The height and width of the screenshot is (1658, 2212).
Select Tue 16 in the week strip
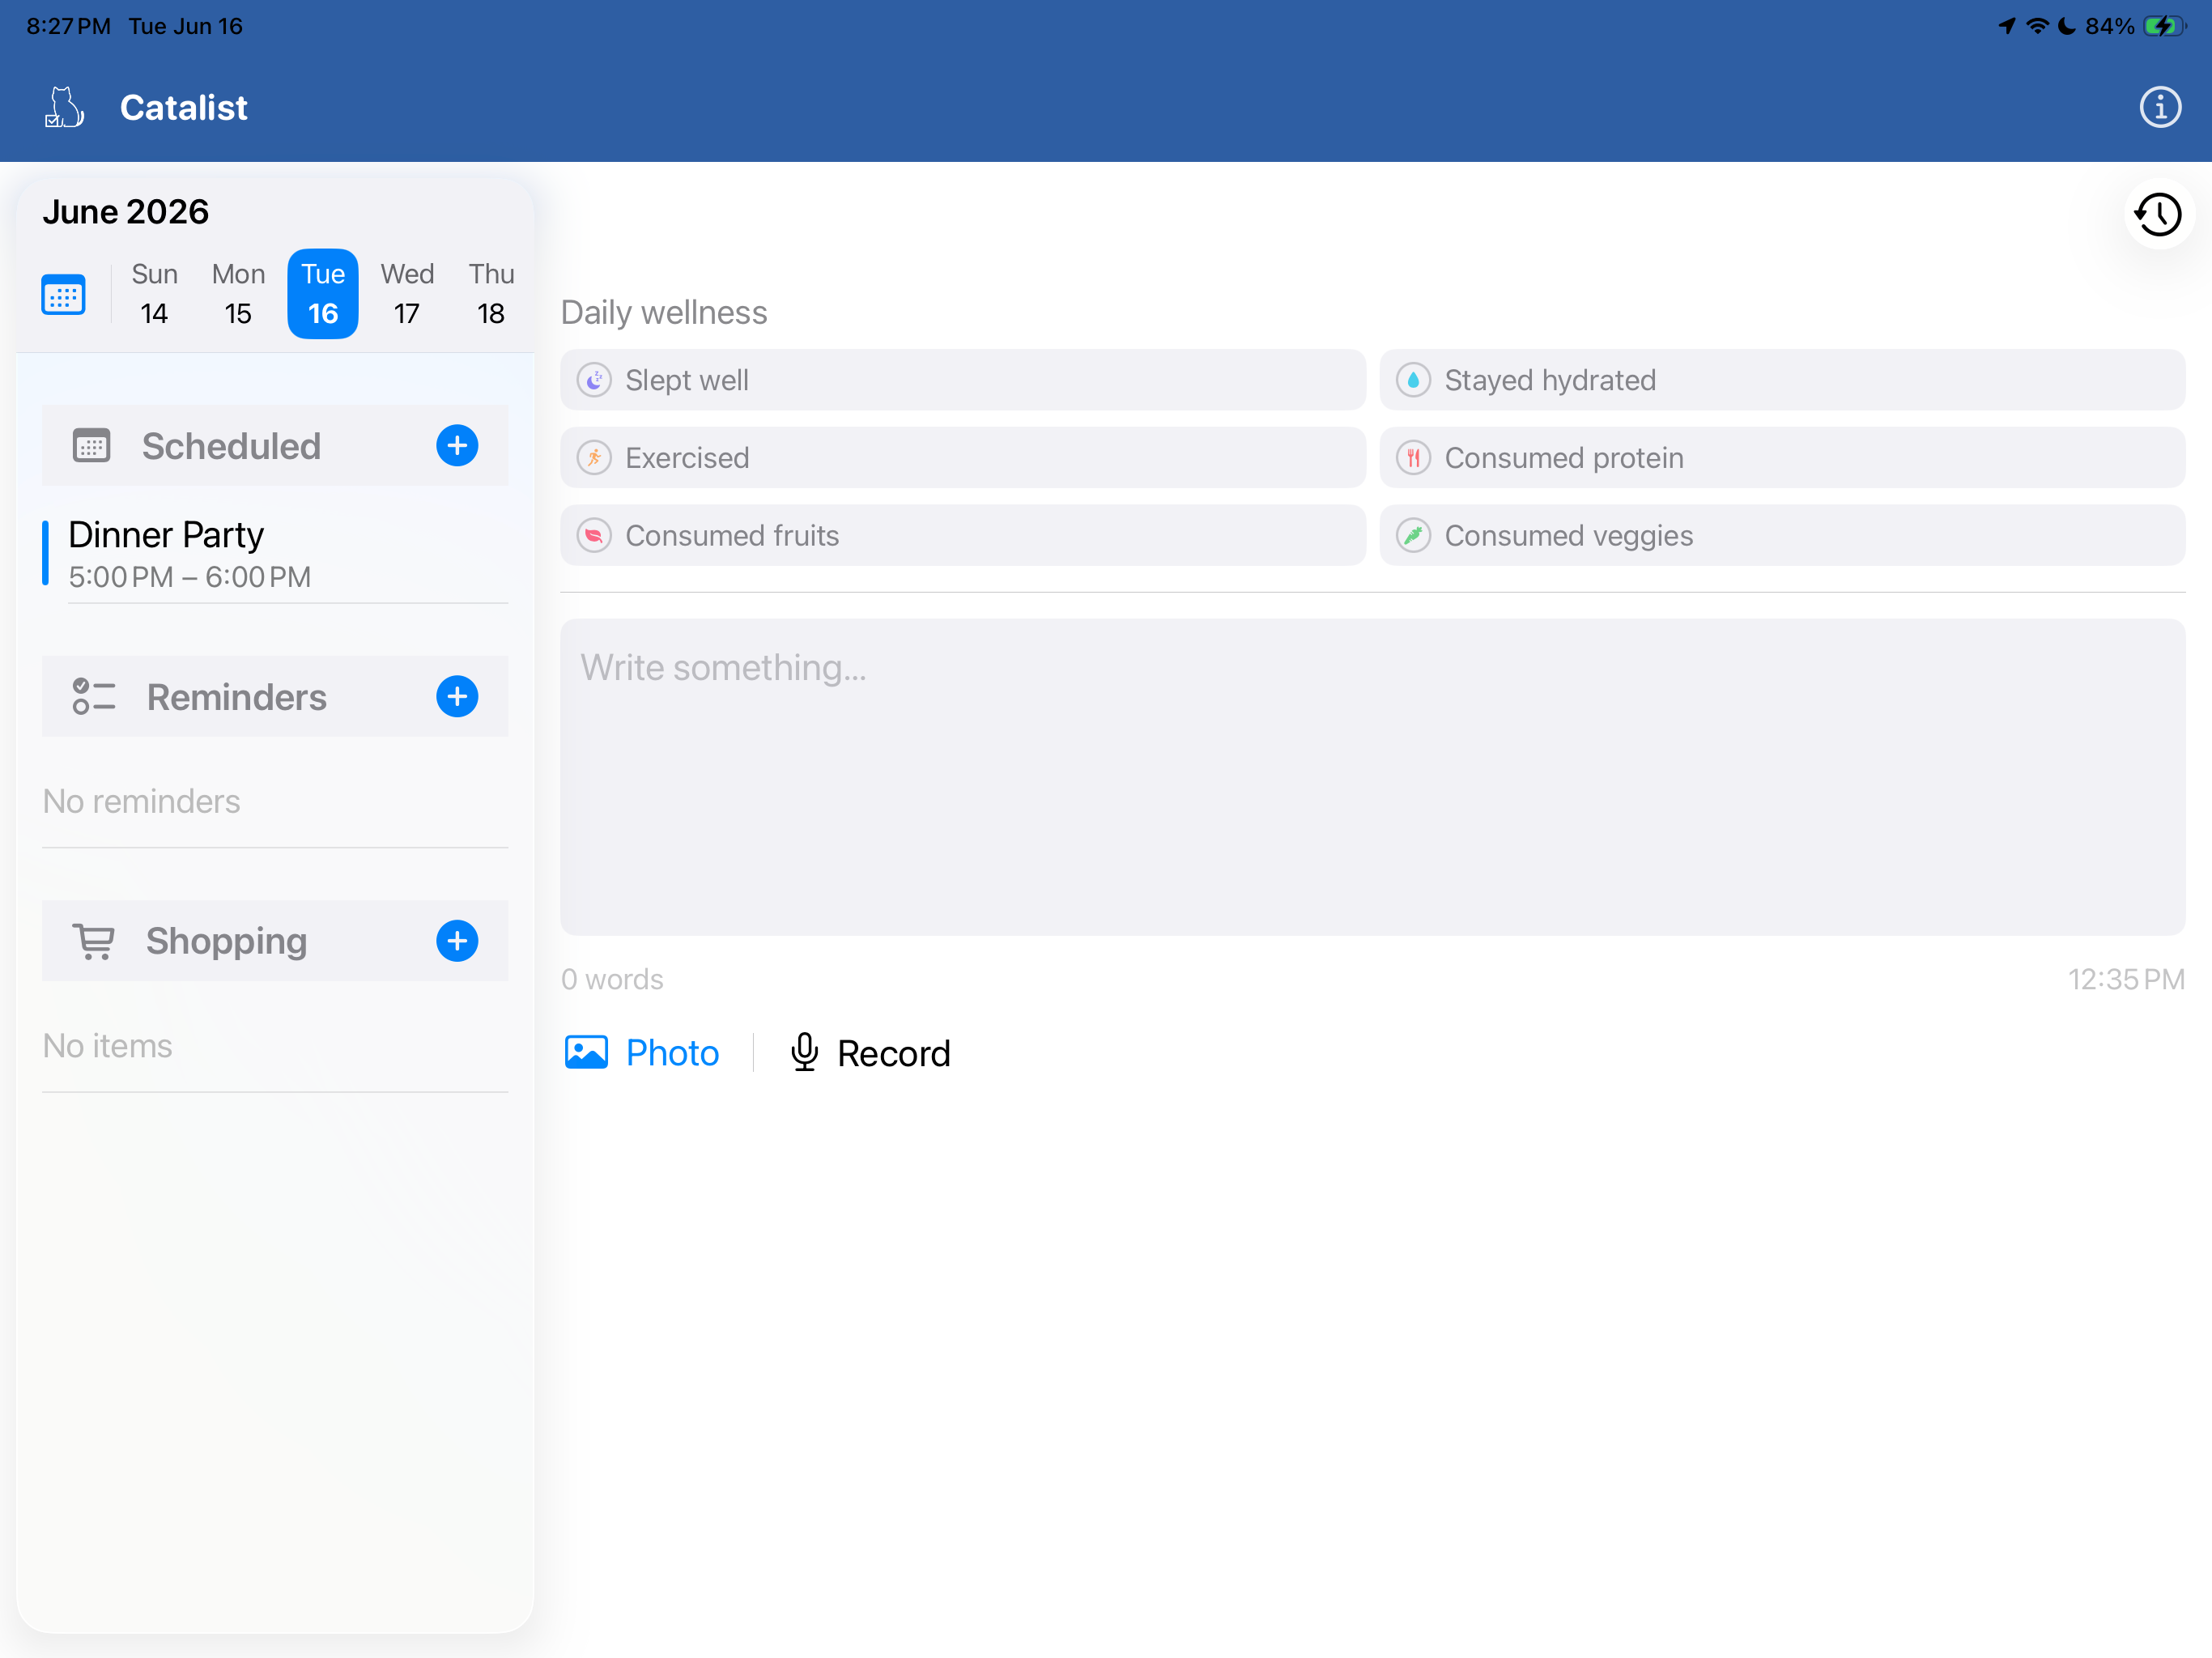tap(323, 294)
